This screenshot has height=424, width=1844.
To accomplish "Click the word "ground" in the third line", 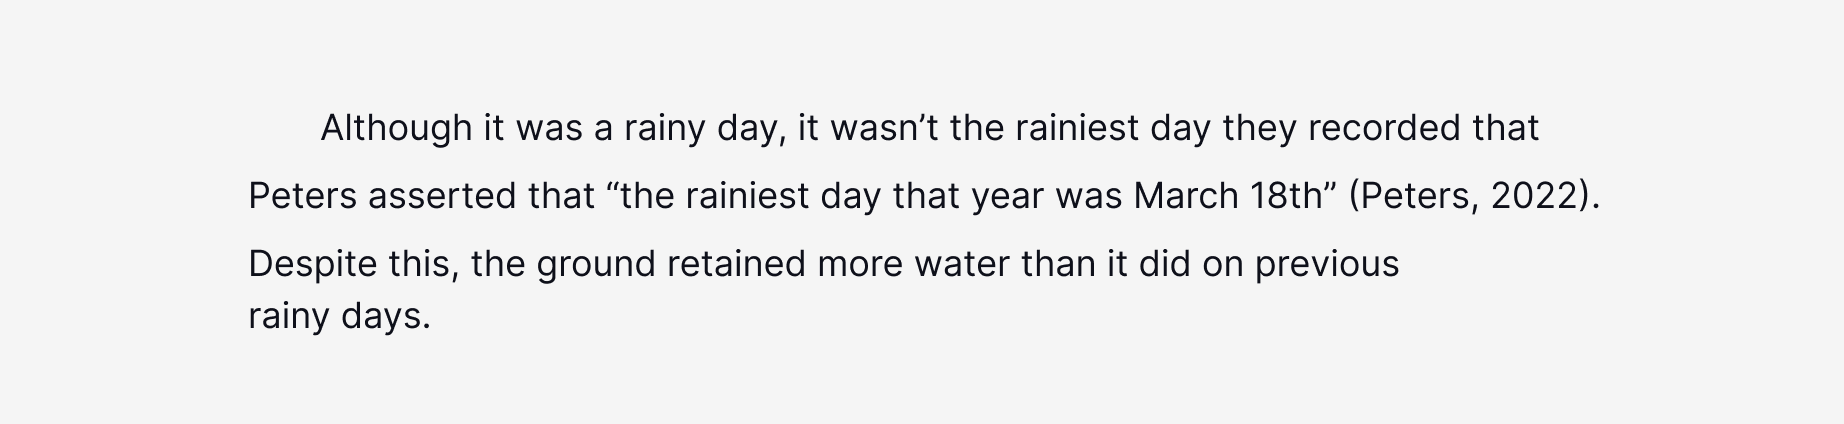I will click(595, 265).
